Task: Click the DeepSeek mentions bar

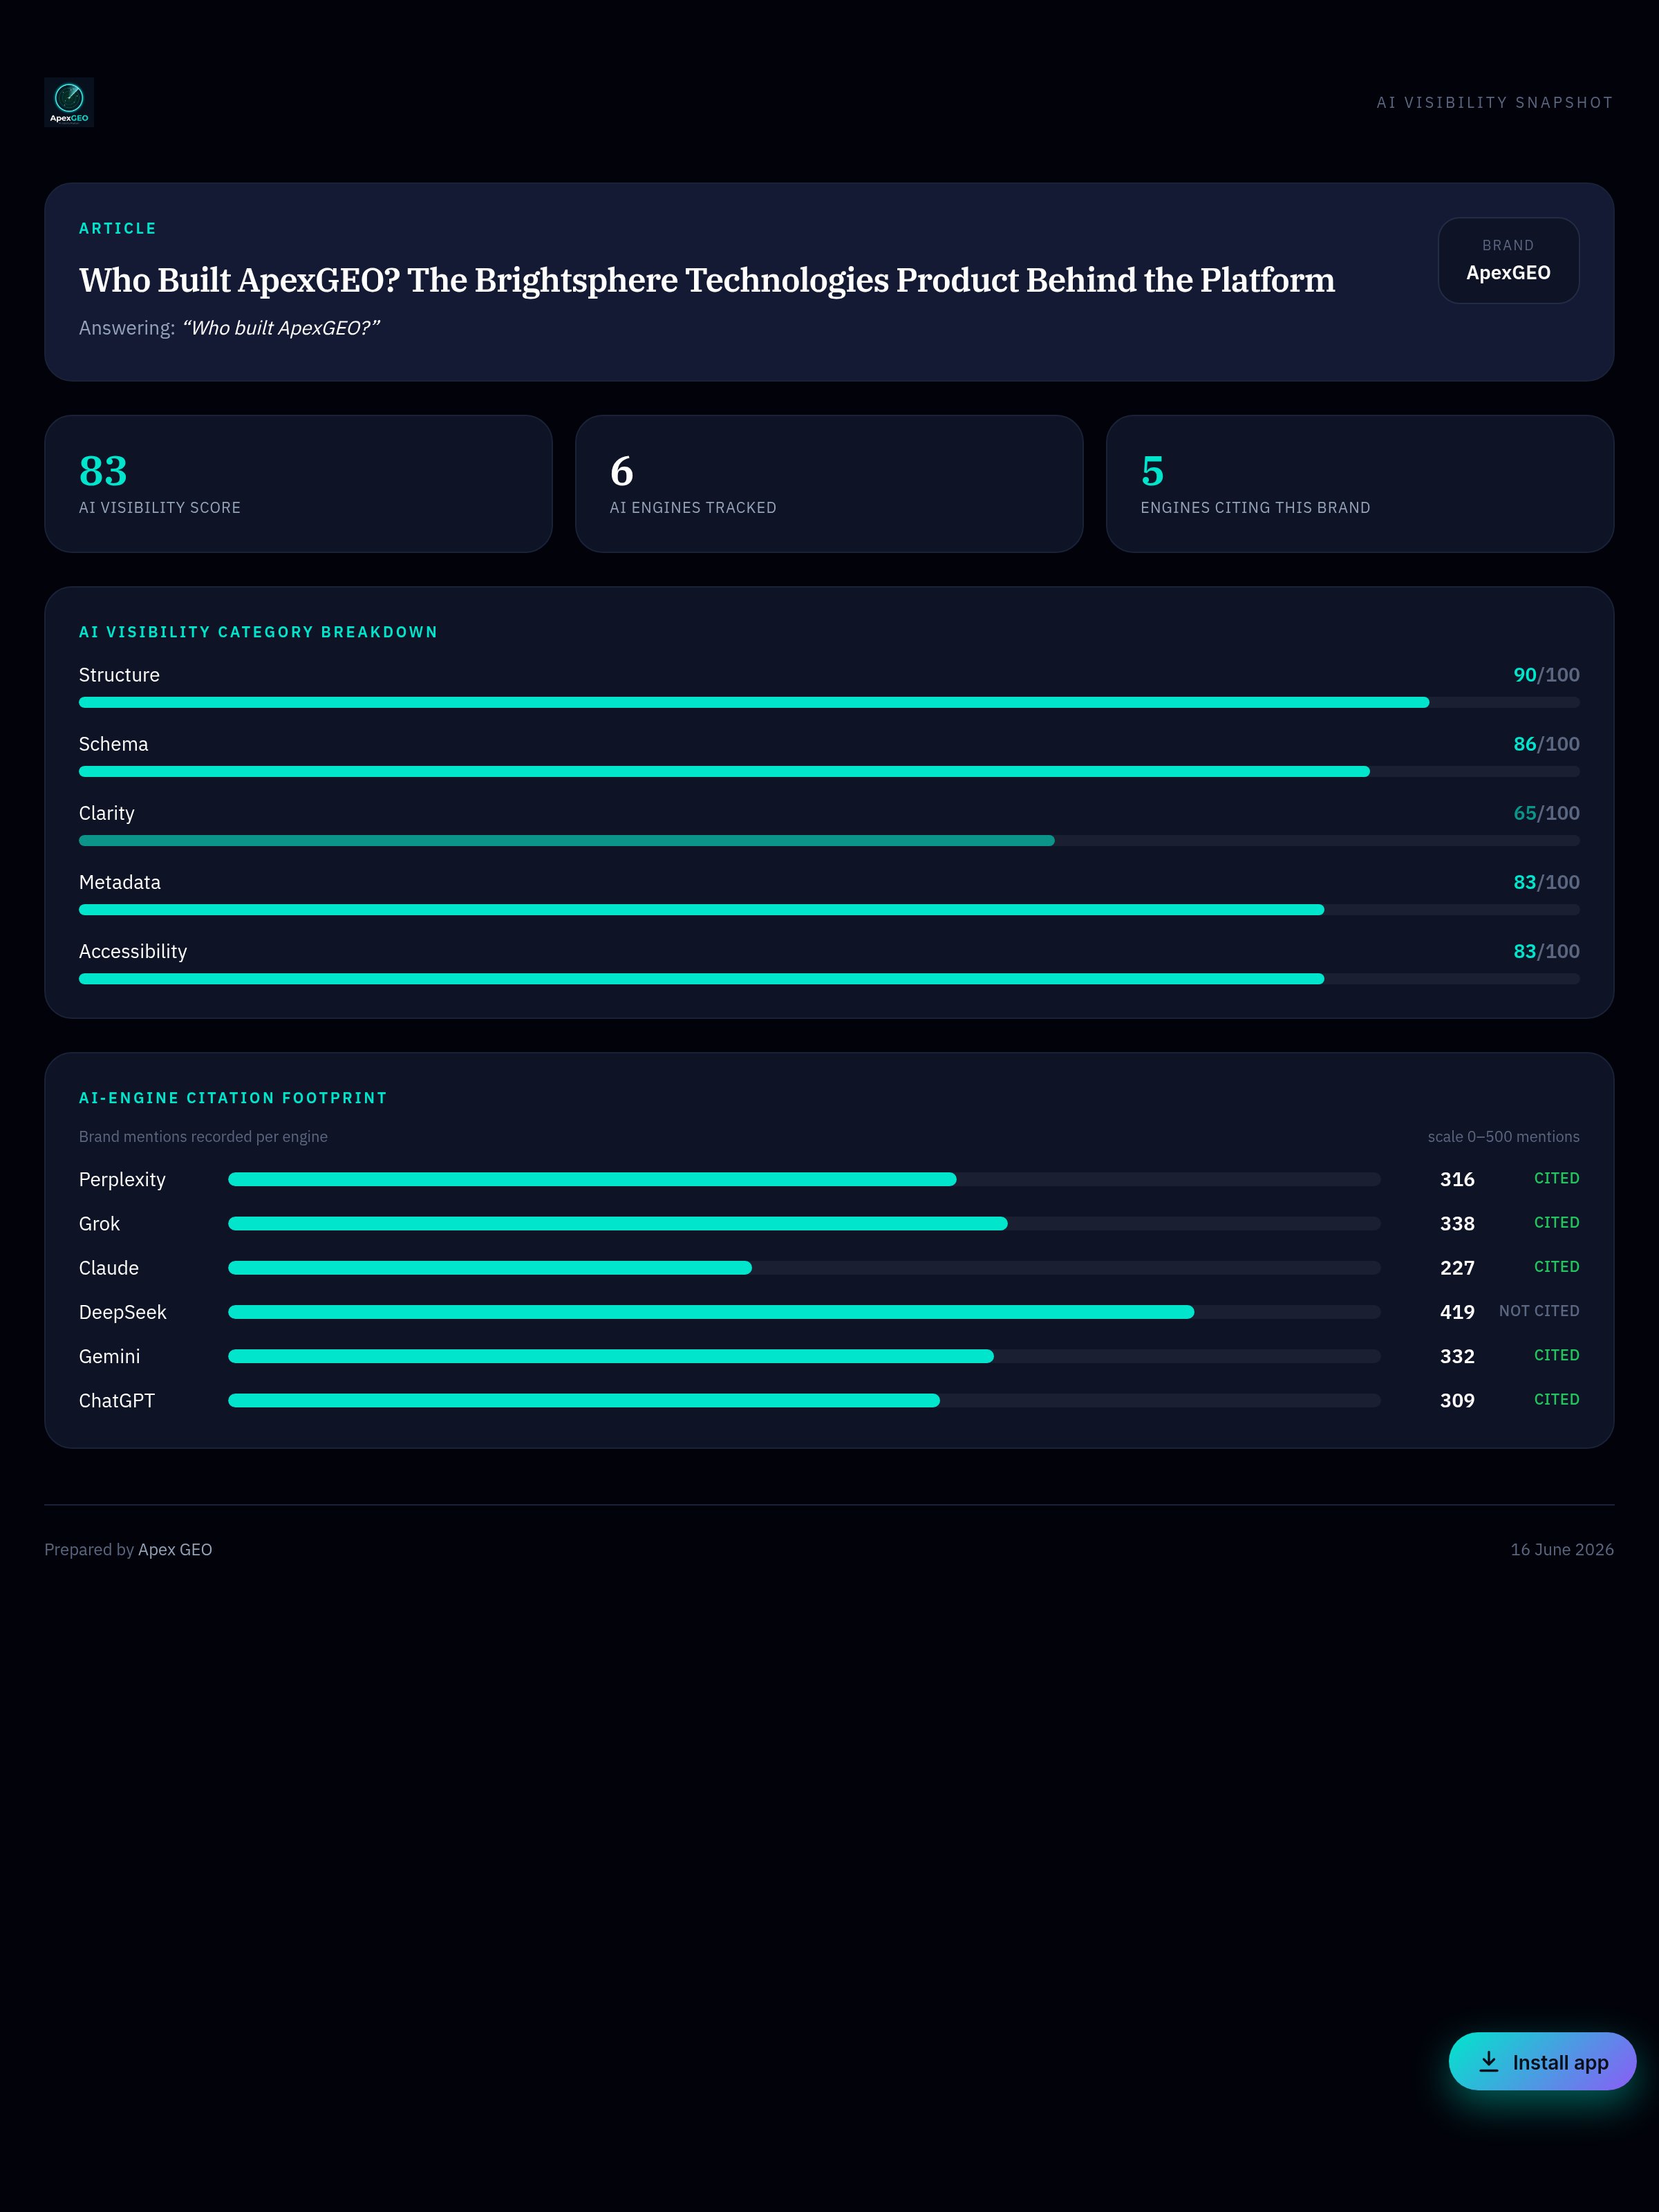Action: tap(804, 1312)
